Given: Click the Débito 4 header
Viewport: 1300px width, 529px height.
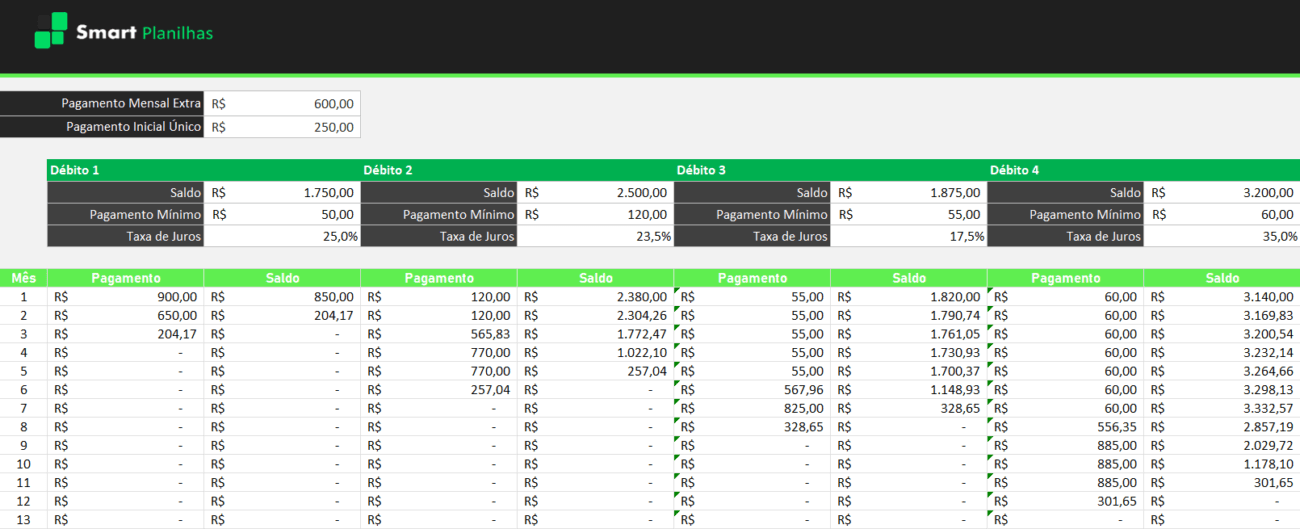Looking at the screenshot, I should 1014,170.
